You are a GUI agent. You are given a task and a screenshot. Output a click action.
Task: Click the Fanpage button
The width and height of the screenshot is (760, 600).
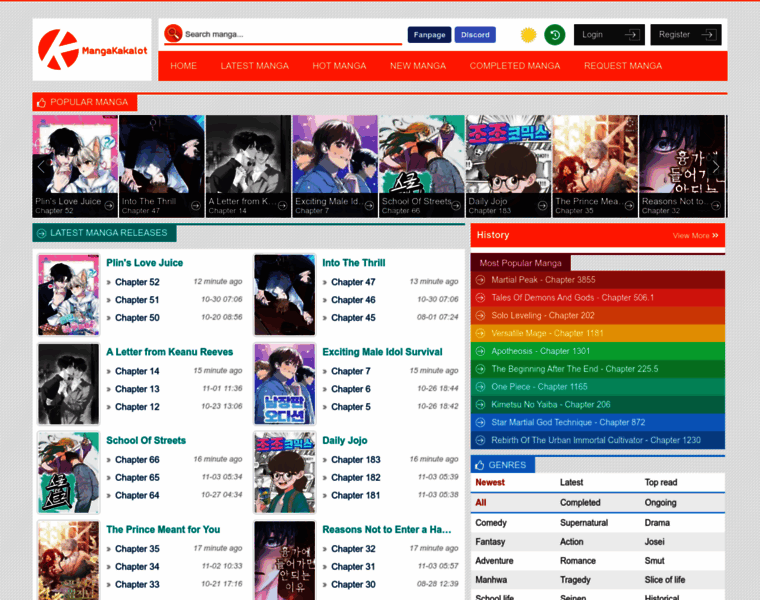(429, 35)
